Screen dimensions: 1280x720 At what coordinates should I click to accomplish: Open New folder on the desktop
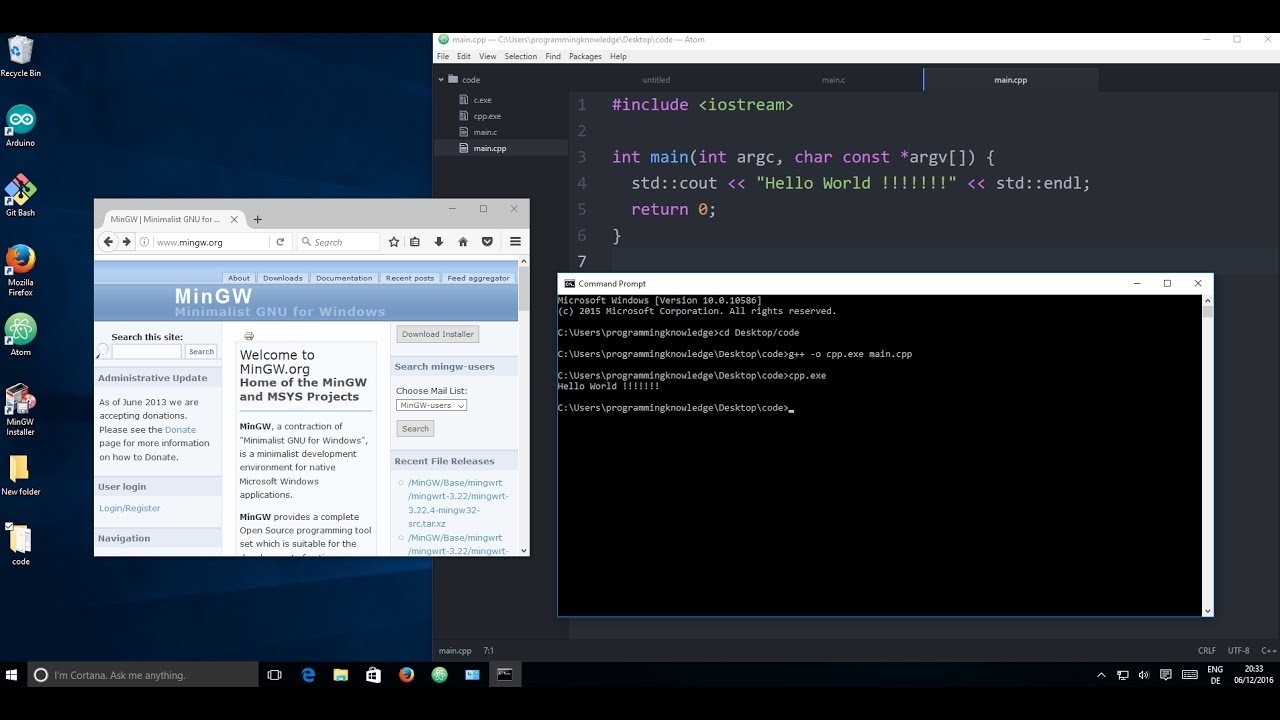tap(20, 475)
